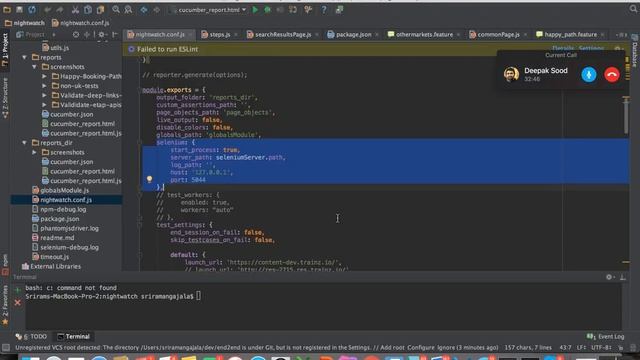The height and width of the screenshot is (360, 640).
Task: Click the Find magnifier icon
Action: pyautogui.click(x=116, y=9)
